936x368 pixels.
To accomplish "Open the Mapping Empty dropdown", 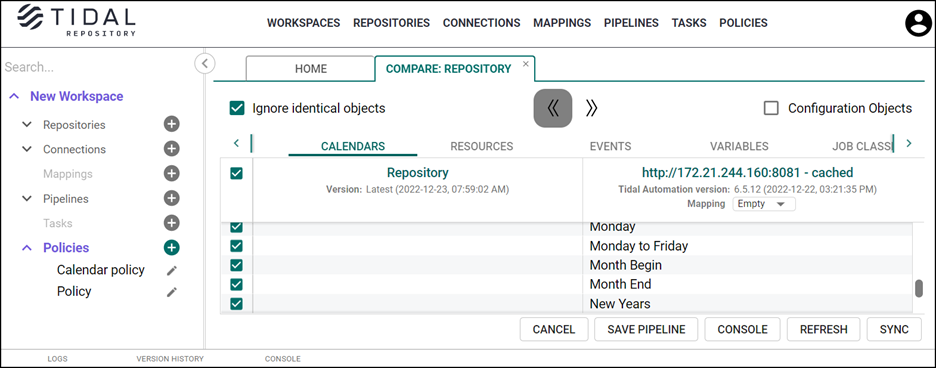I will pos(763,204).
